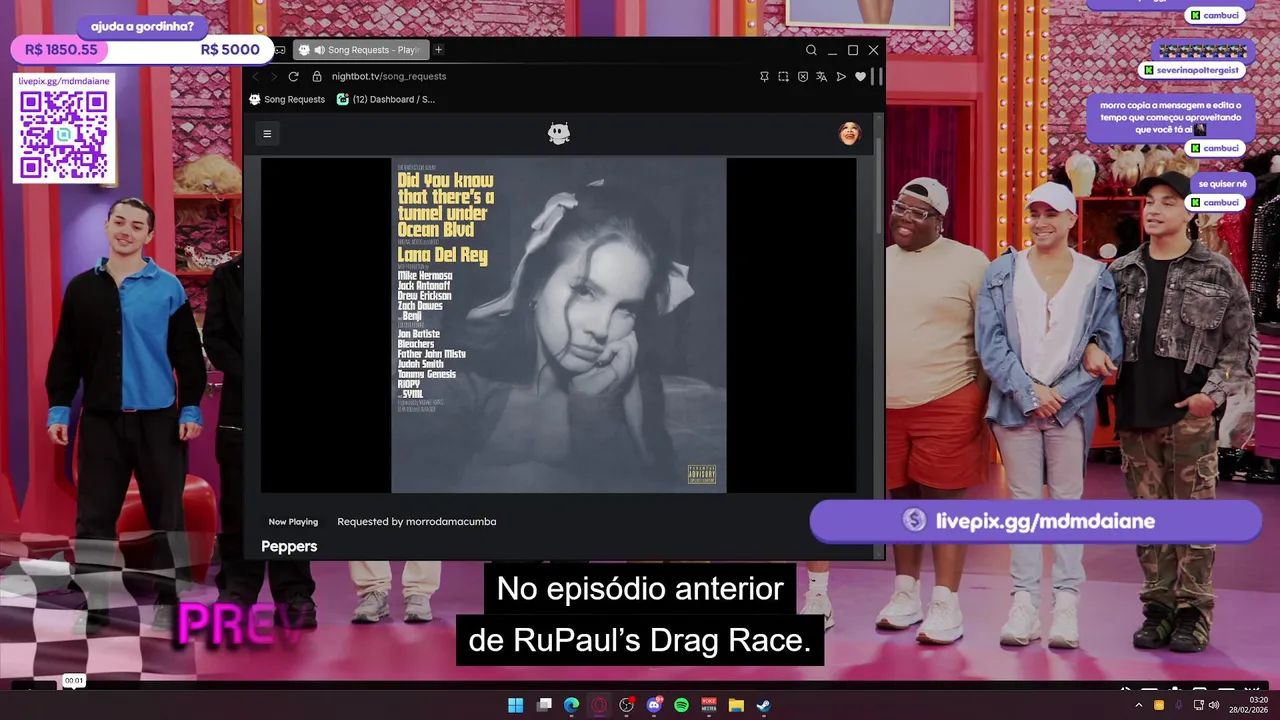Translate the page
Image resolution: width=1280 pixels, height=720 pixels.
point(821,76)
